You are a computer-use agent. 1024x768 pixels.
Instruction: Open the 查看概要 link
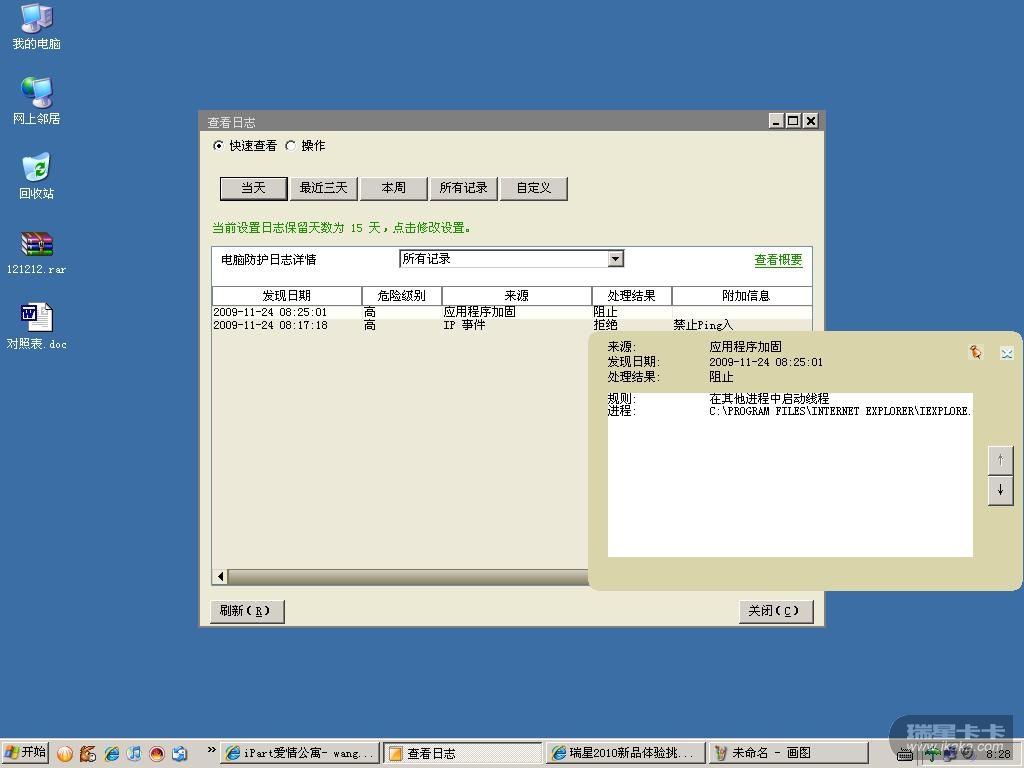click(778, 260)
